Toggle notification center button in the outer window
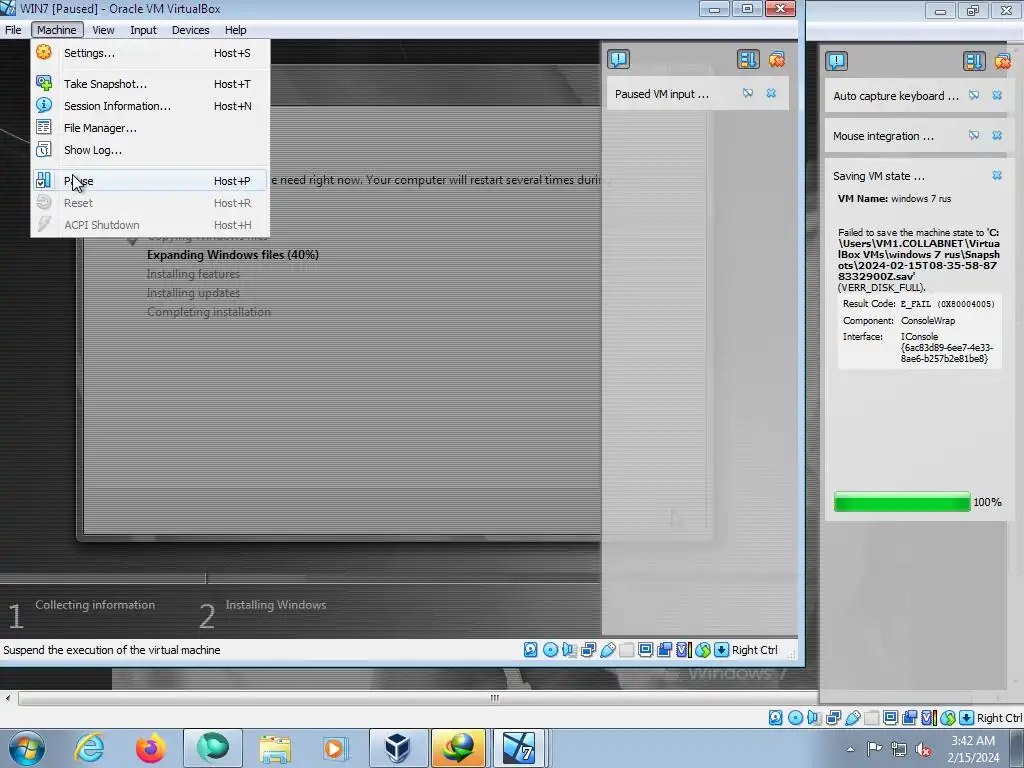Screen dimensions: 1024x768 (x=837, y=61)
